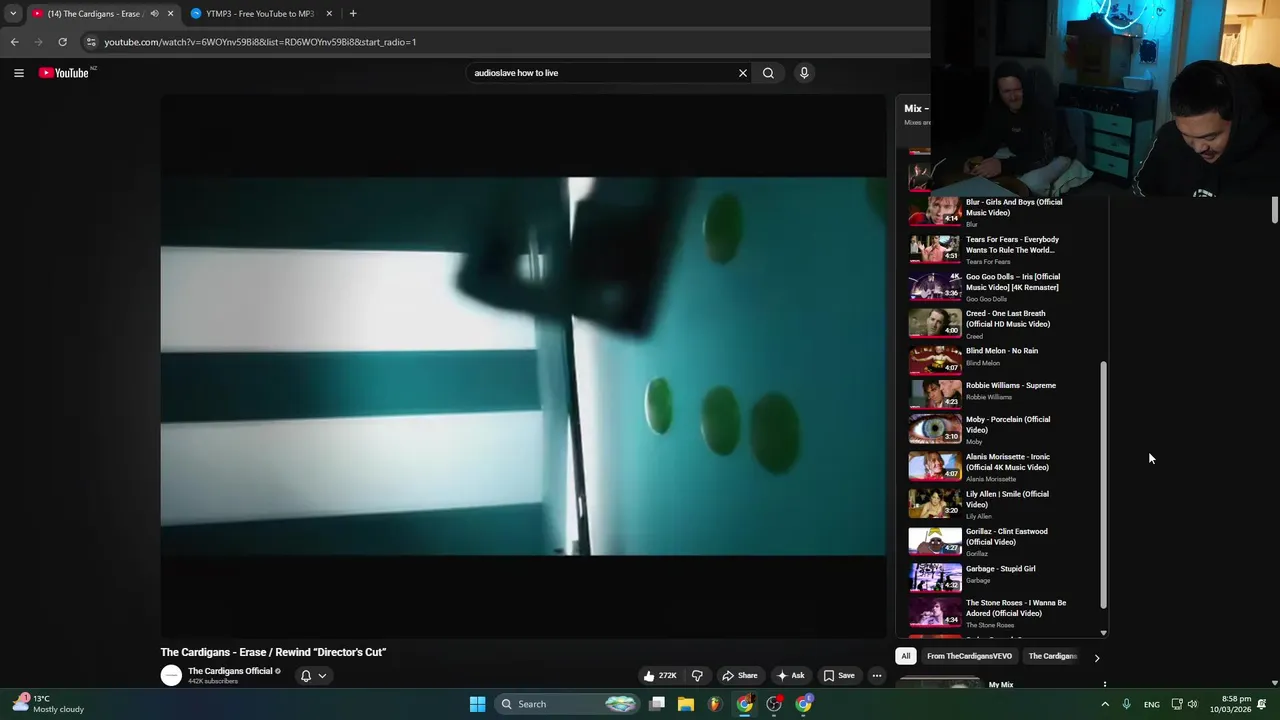Open the system tray volume control
1280x720 pixels.
coord(1192,704)
